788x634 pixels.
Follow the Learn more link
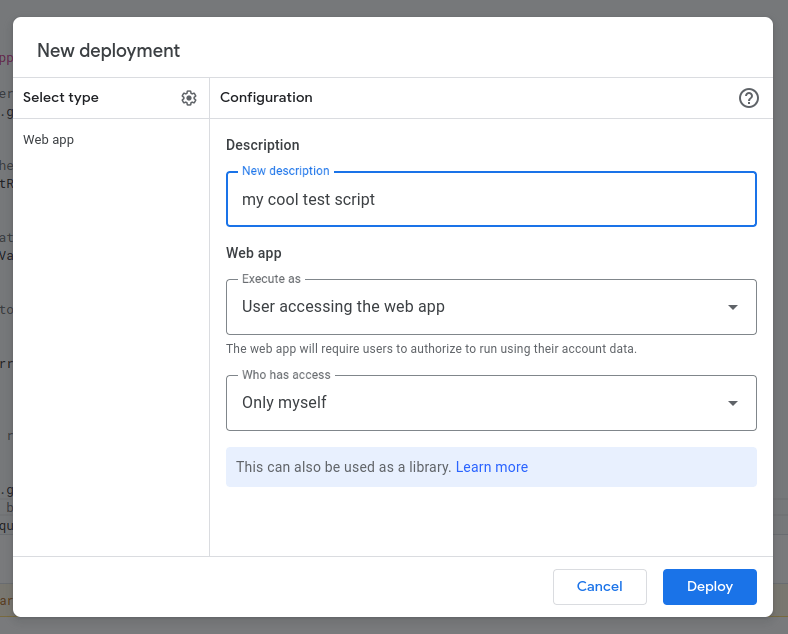coord(492,467)
